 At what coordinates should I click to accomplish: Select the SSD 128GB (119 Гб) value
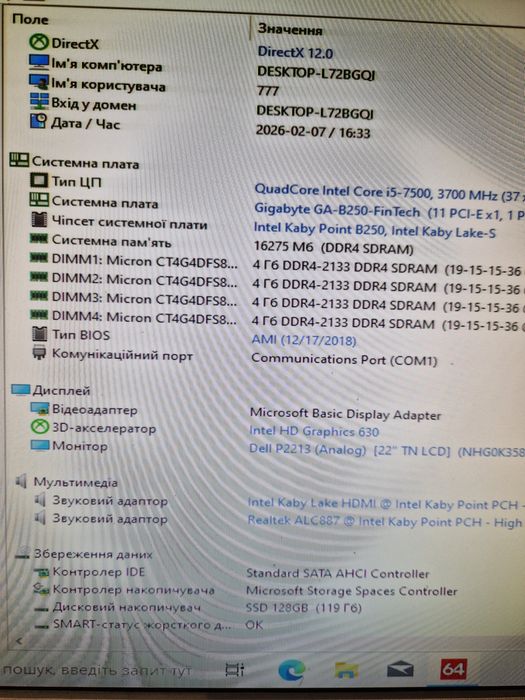pyautogui.click(x=304, y=608)
